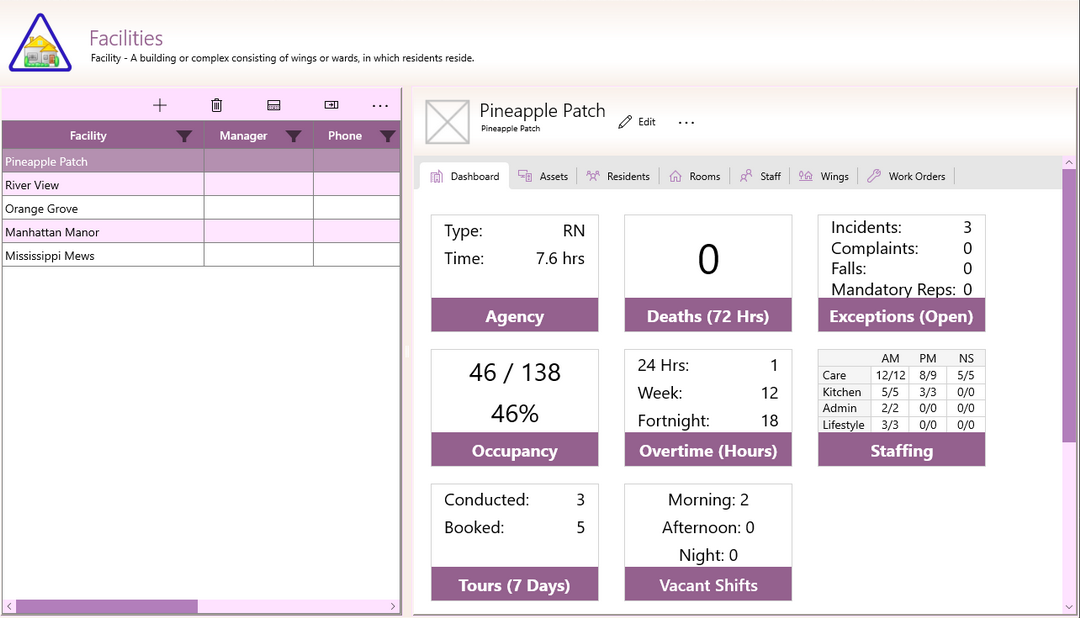Sort by Facility column header
This screenshot has width=1080, height=618.
[x=88, y=136]
